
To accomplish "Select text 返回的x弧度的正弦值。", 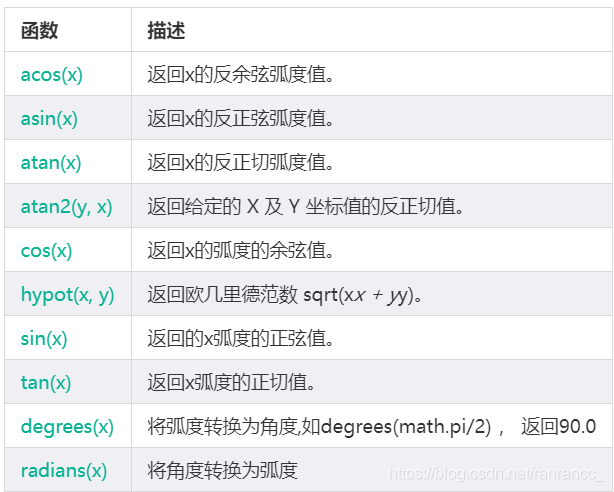I will (x=240, y=338).
